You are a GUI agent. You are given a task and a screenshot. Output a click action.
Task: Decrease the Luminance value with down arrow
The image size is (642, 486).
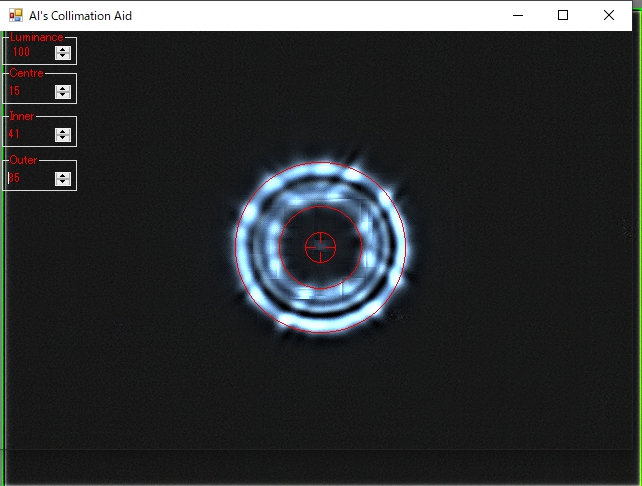(63, 56)
